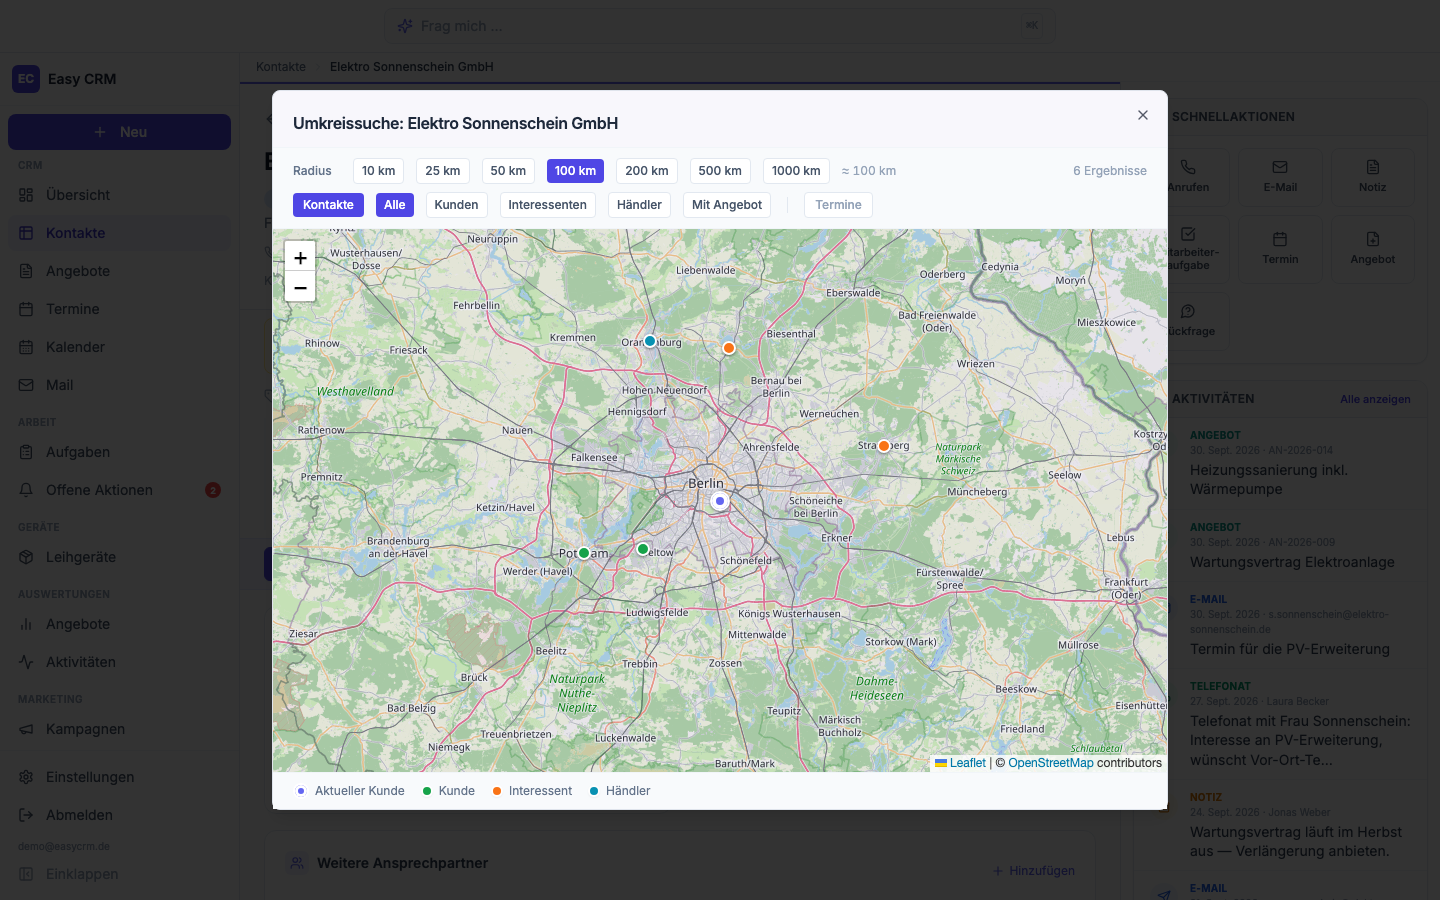Filter map by Mit Angebot
The image size is (1440, 900).
pyautogui.click(x=727, y=205)
